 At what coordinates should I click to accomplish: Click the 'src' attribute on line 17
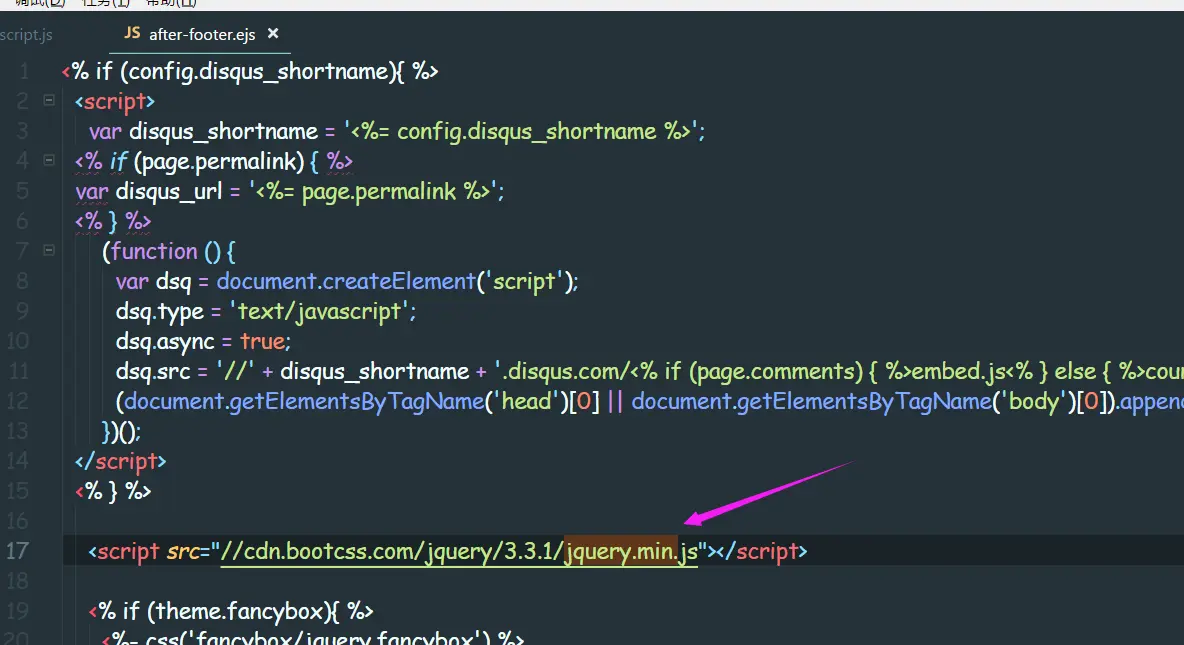coord(181,551)
